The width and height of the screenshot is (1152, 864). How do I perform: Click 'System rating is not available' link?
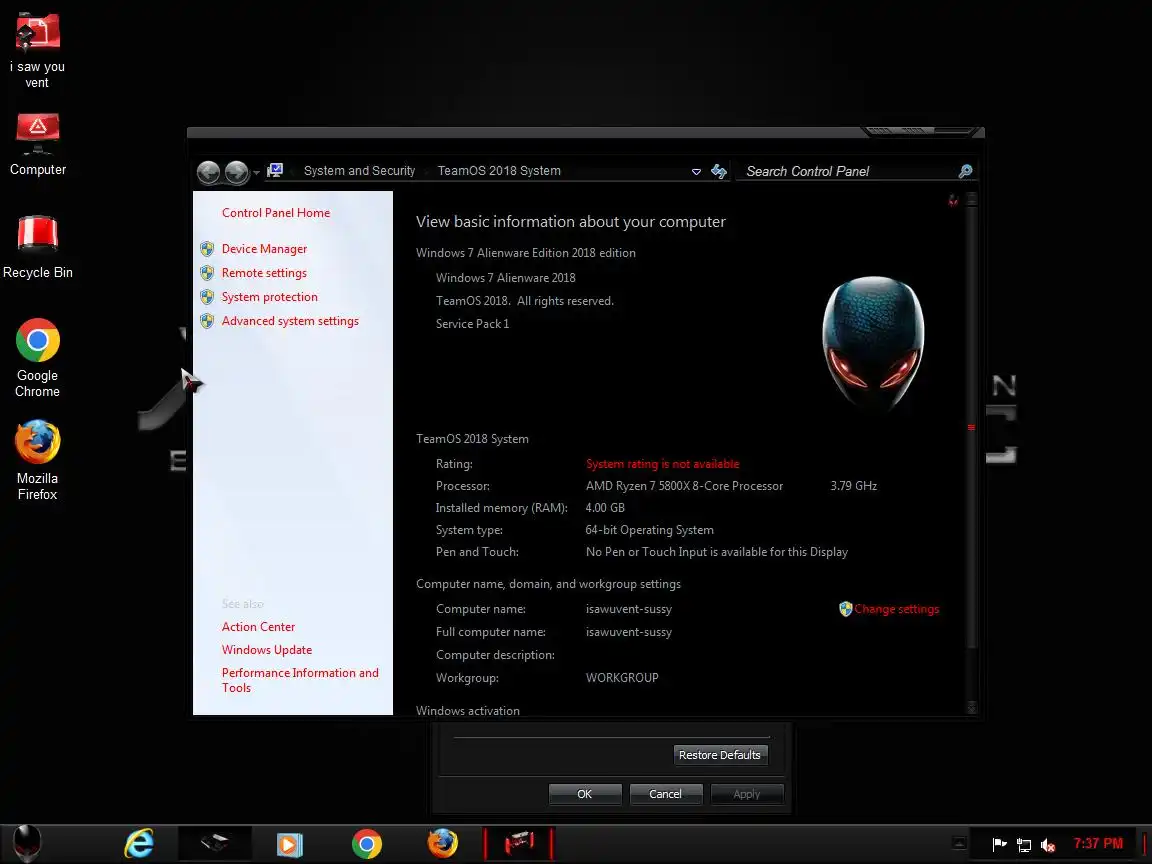[663, 464]
